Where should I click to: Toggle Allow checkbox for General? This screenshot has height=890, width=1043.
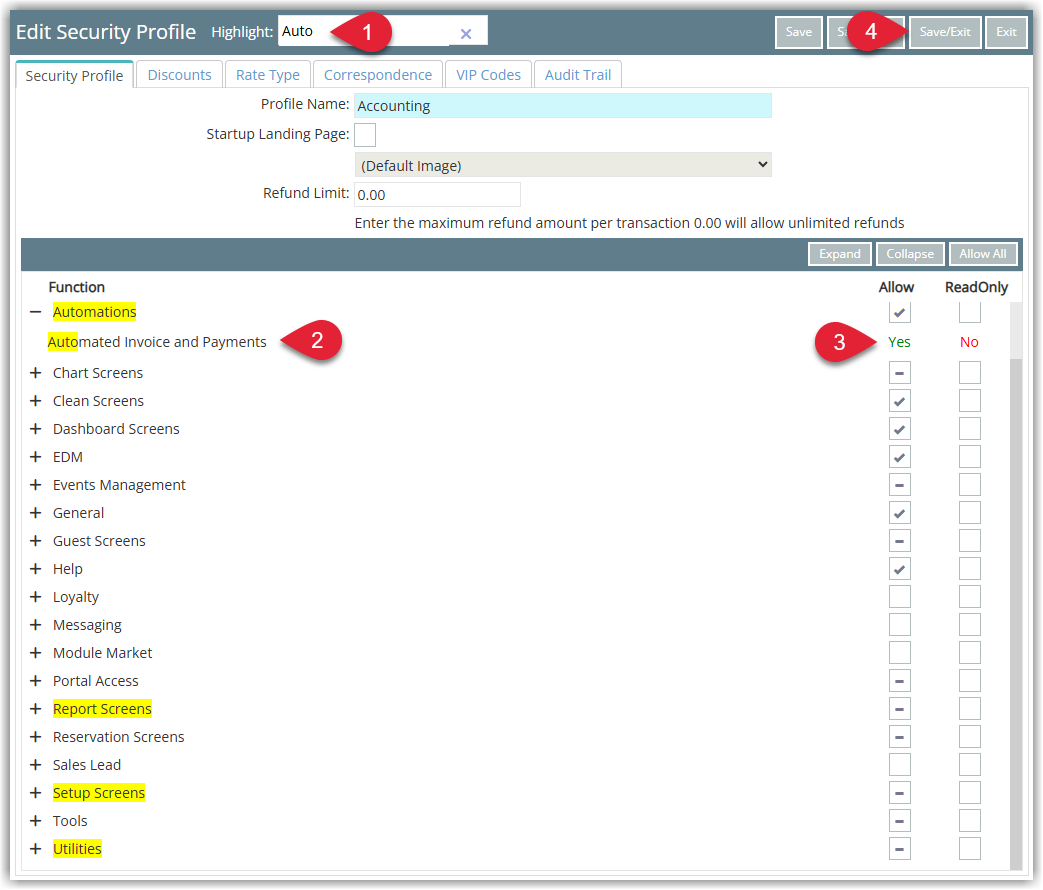899,513
